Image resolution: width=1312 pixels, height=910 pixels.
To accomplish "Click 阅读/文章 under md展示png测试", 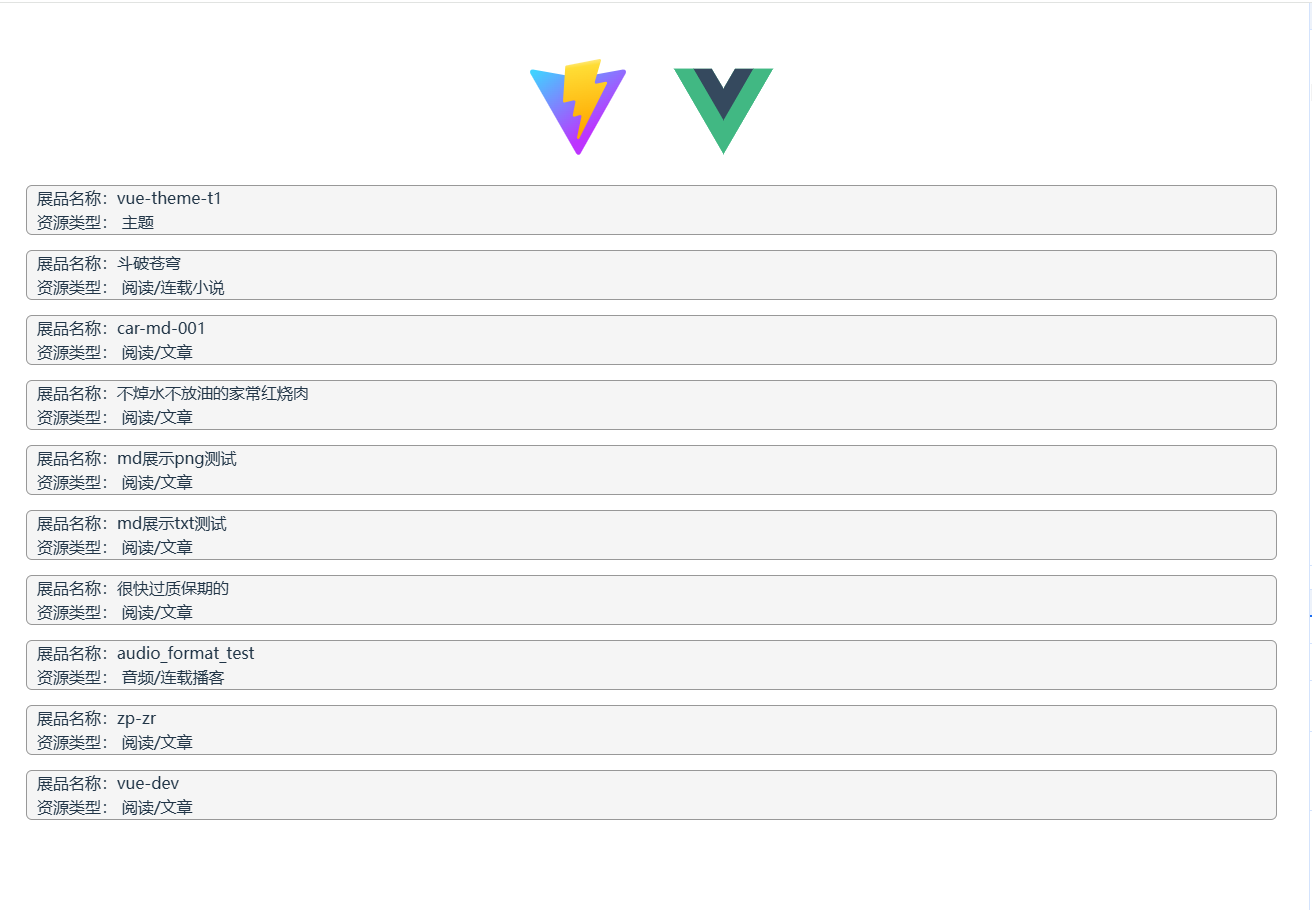I will coord(157,483).
